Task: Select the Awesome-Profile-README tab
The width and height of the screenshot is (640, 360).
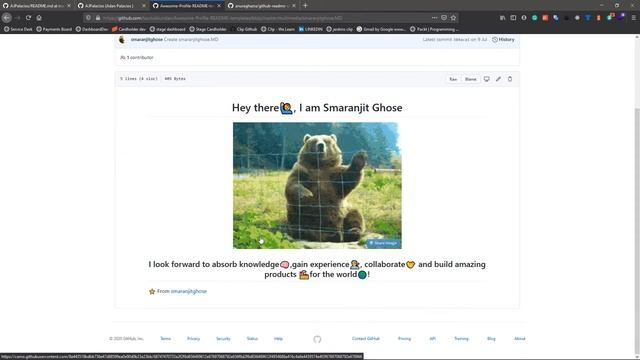Action: 187,6
